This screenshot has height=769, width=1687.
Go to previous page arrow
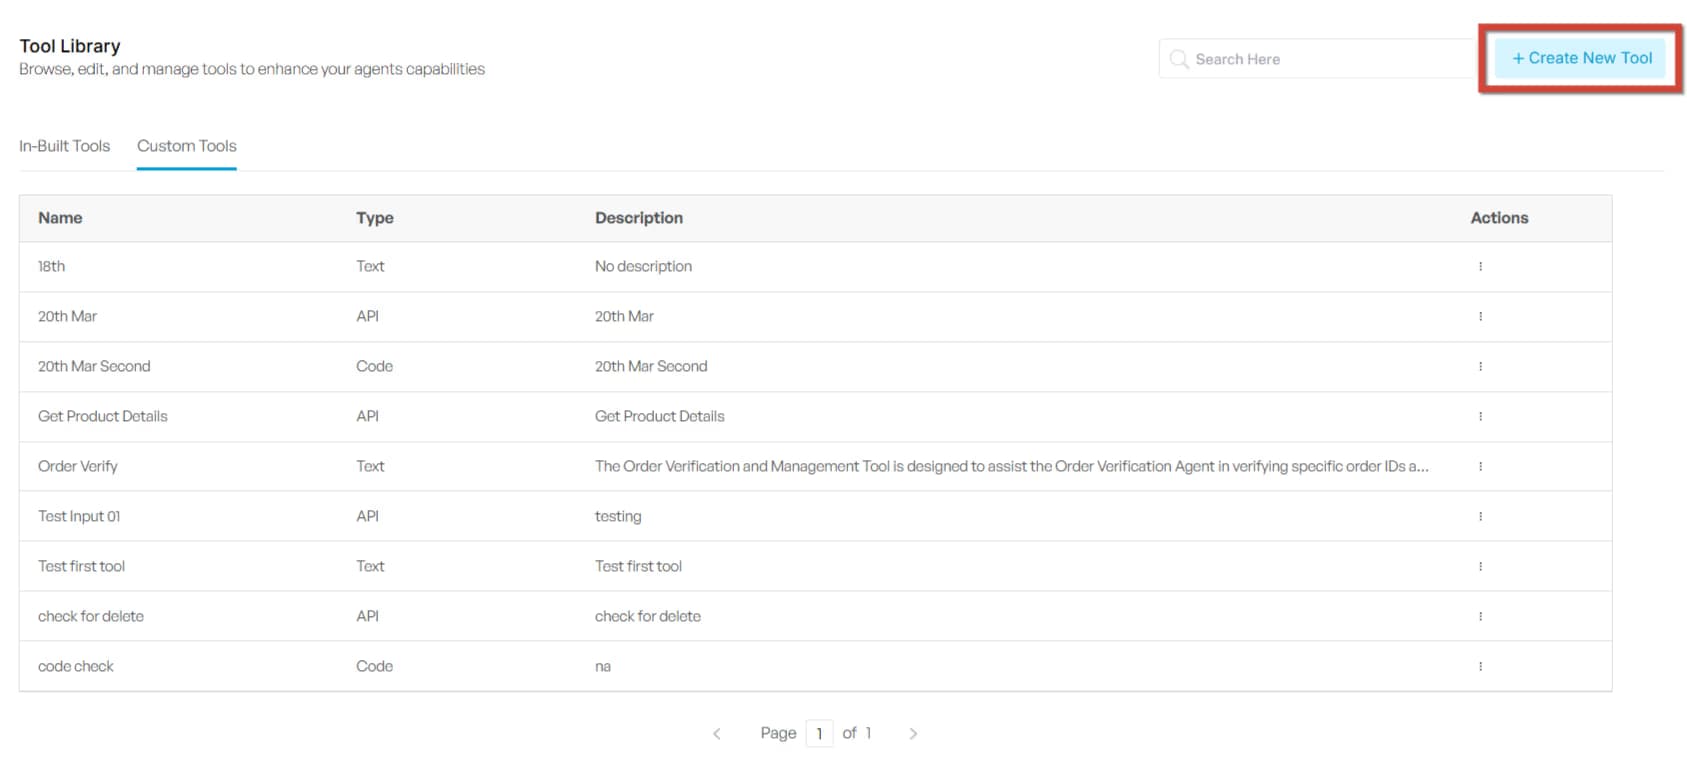click(x=717, y=734)
